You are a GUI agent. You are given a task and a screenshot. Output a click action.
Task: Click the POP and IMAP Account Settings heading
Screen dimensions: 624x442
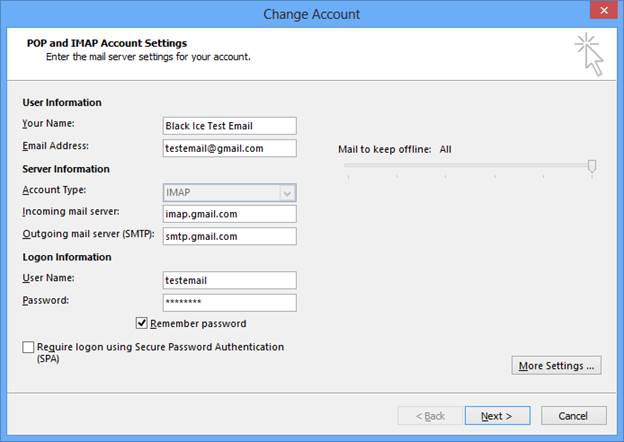coord(107,43)
